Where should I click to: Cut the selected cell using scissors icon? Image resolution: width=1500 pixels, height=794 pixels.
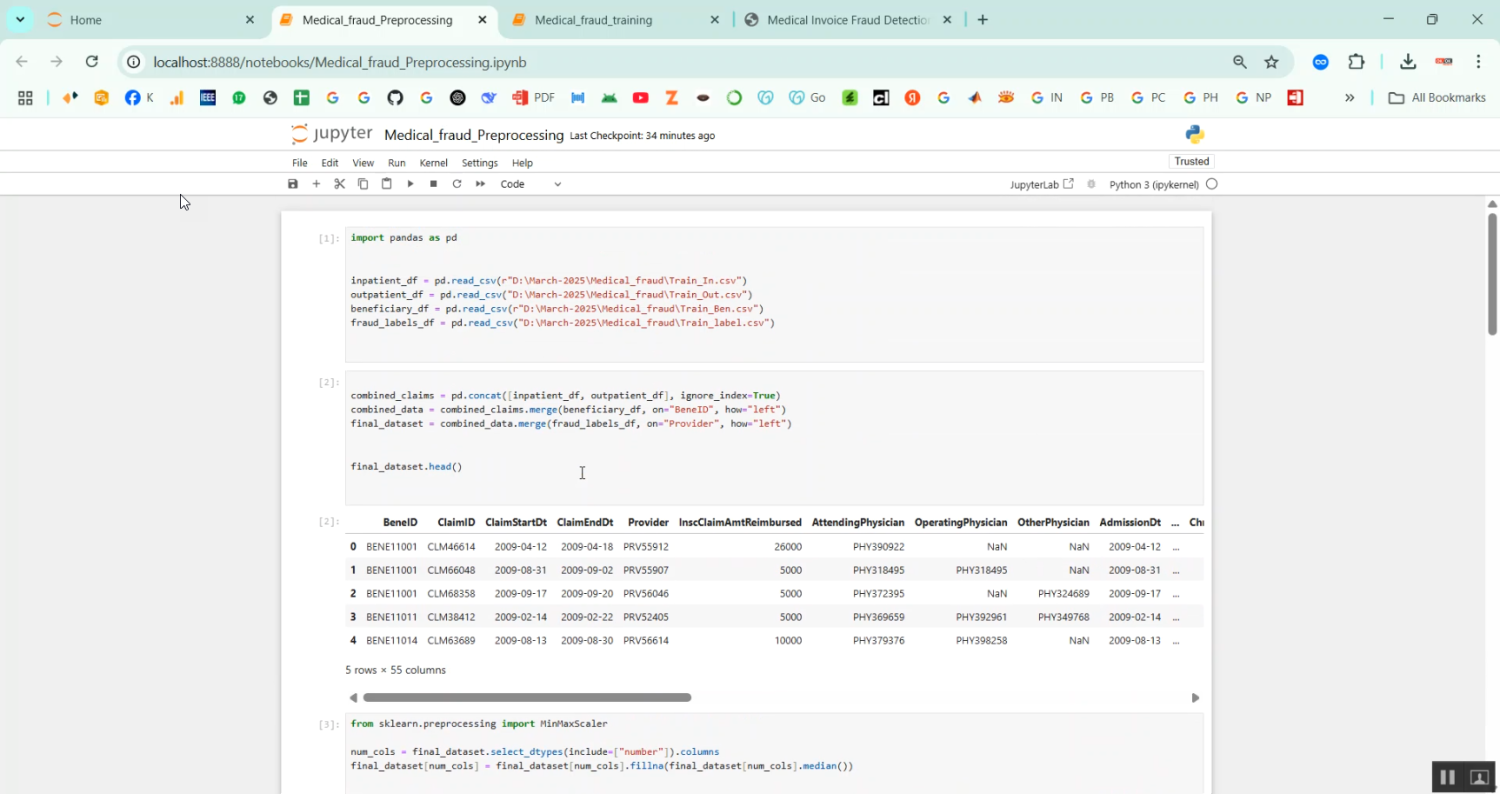(x=339, y=184)
